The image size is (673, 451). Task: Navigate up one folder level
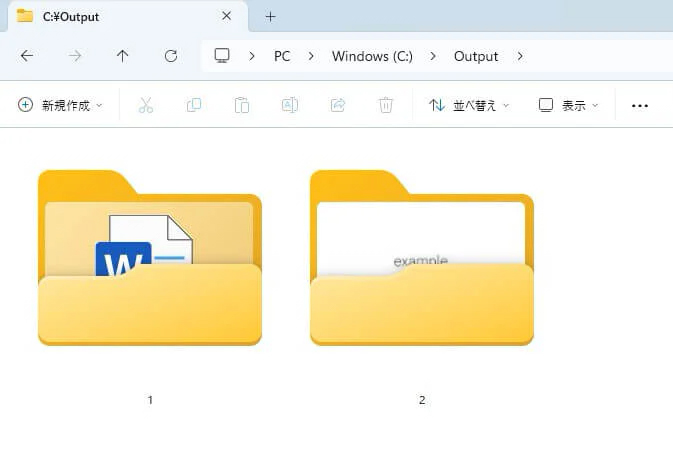point(123,56)
